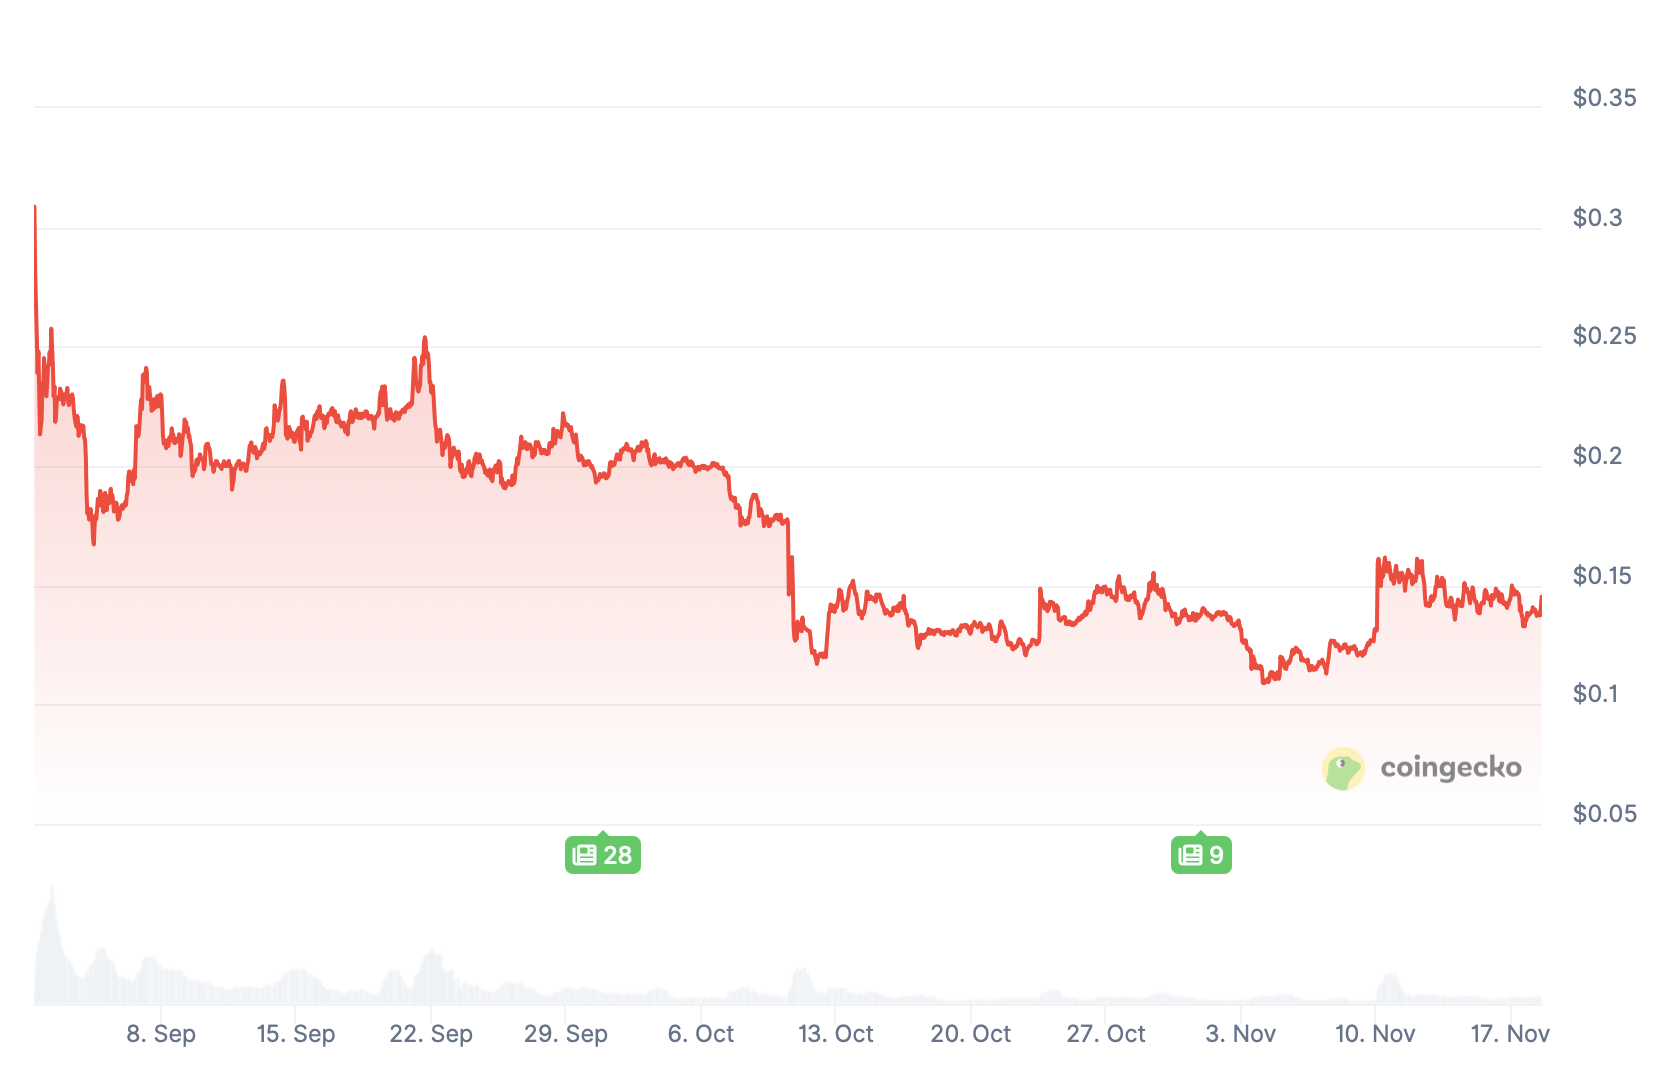
Task: Click the news marker labeled 9
Action: point(1201,855)
